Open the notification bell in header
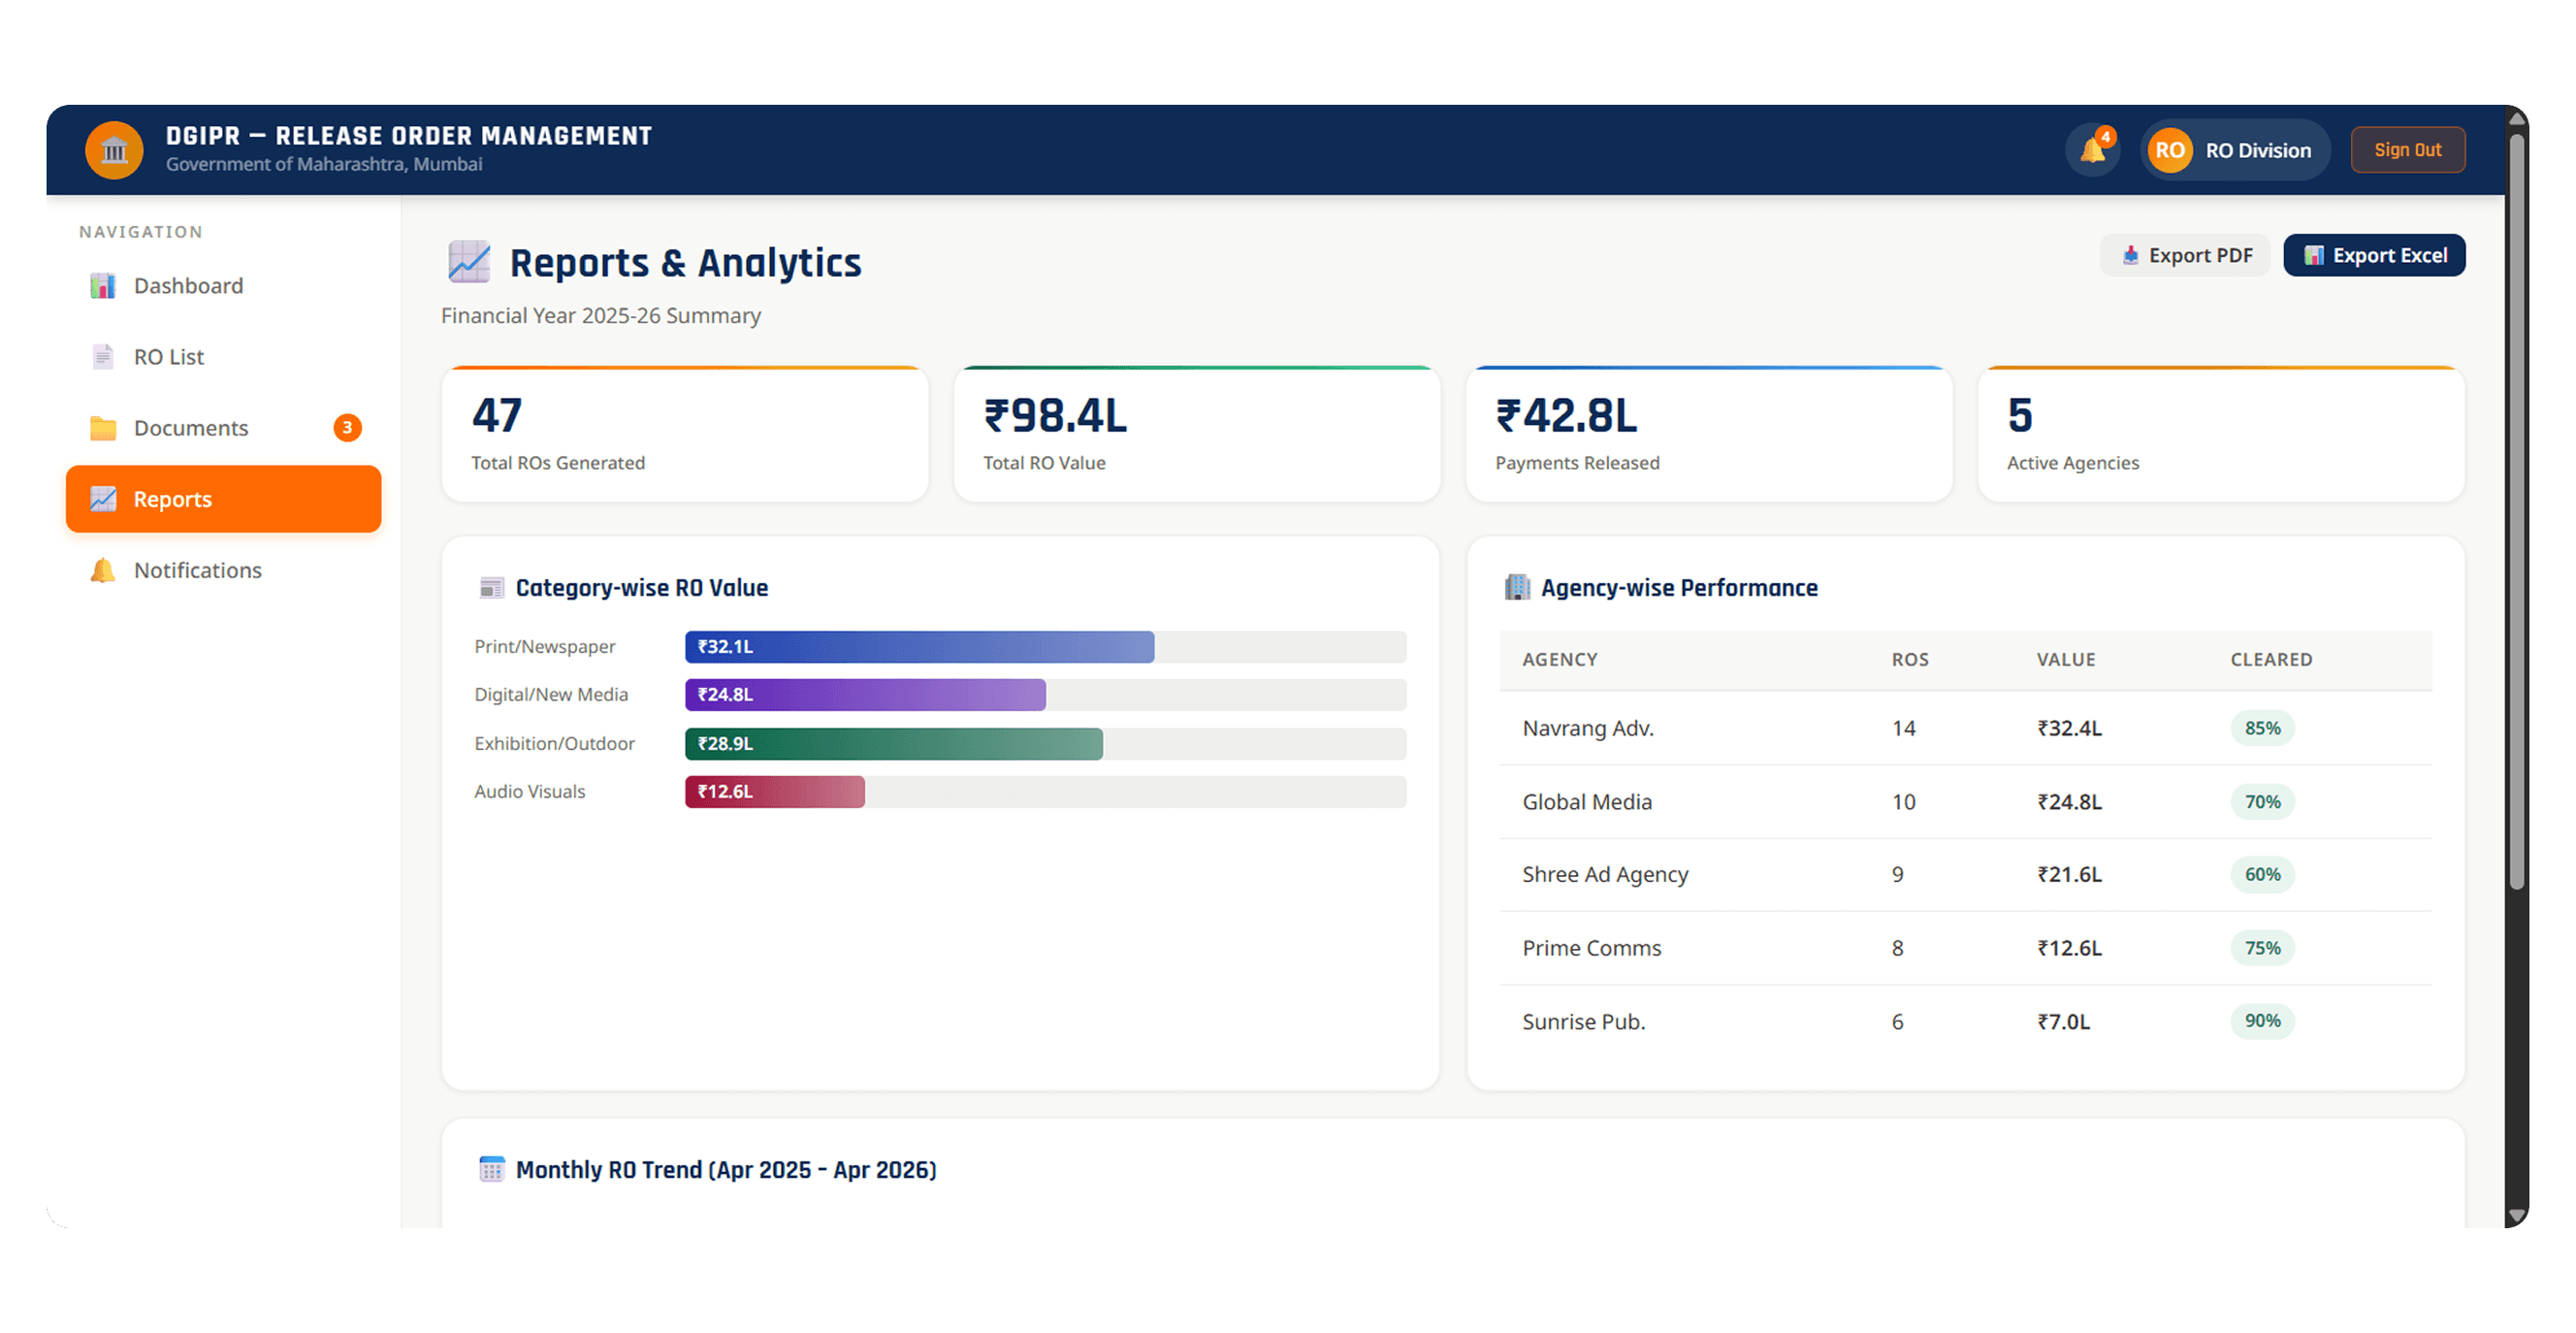 click(x=2092, y=150)
